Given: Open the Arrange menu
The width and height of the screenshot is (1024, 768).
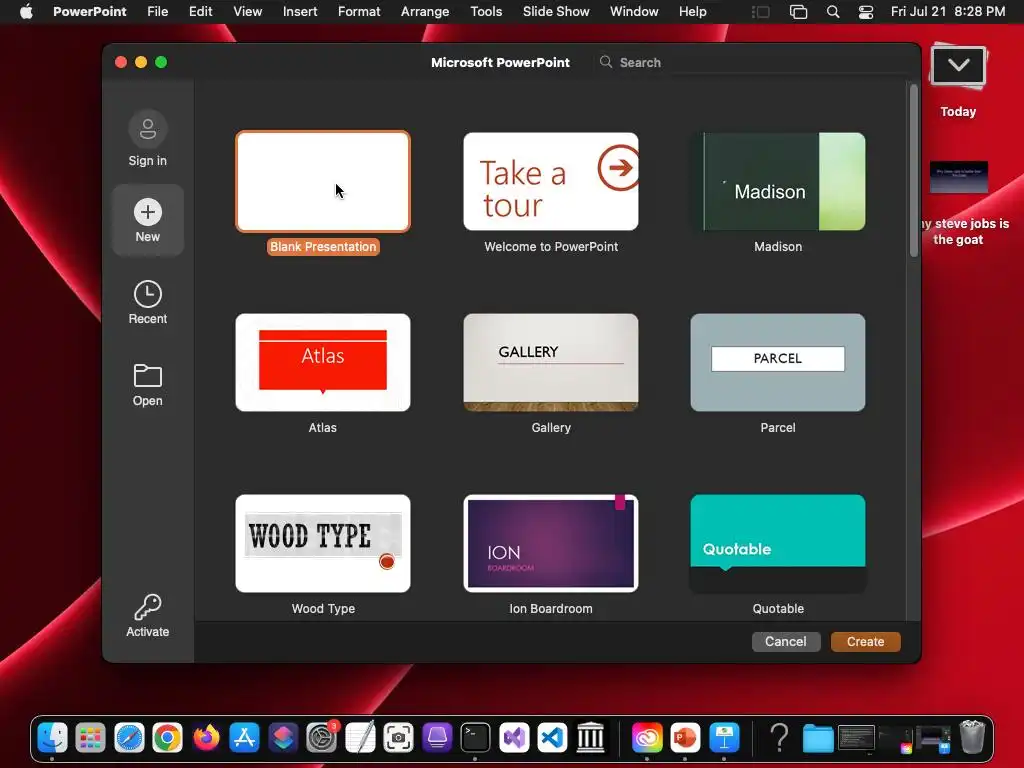Looking at the screenshot, I should 424,12.
